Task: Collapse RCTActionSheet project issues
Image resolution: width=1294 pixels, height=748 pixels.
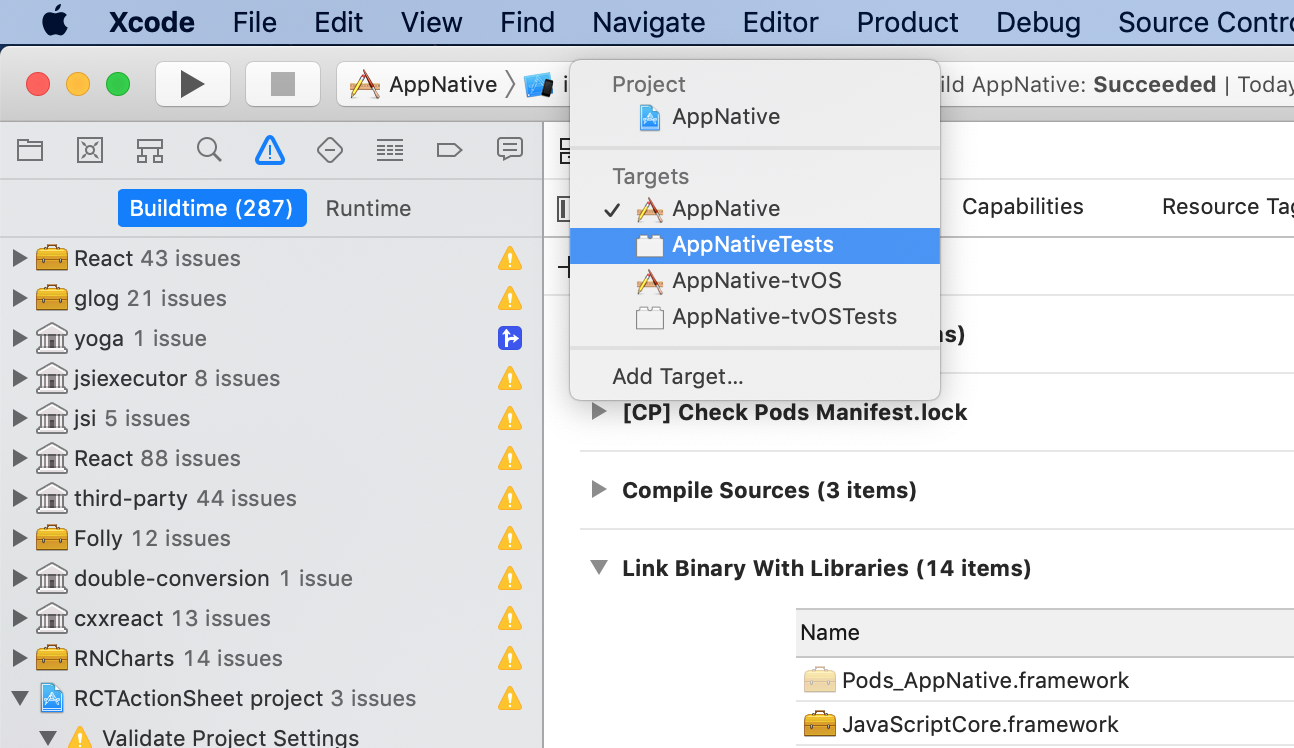Action: [19, 698]
